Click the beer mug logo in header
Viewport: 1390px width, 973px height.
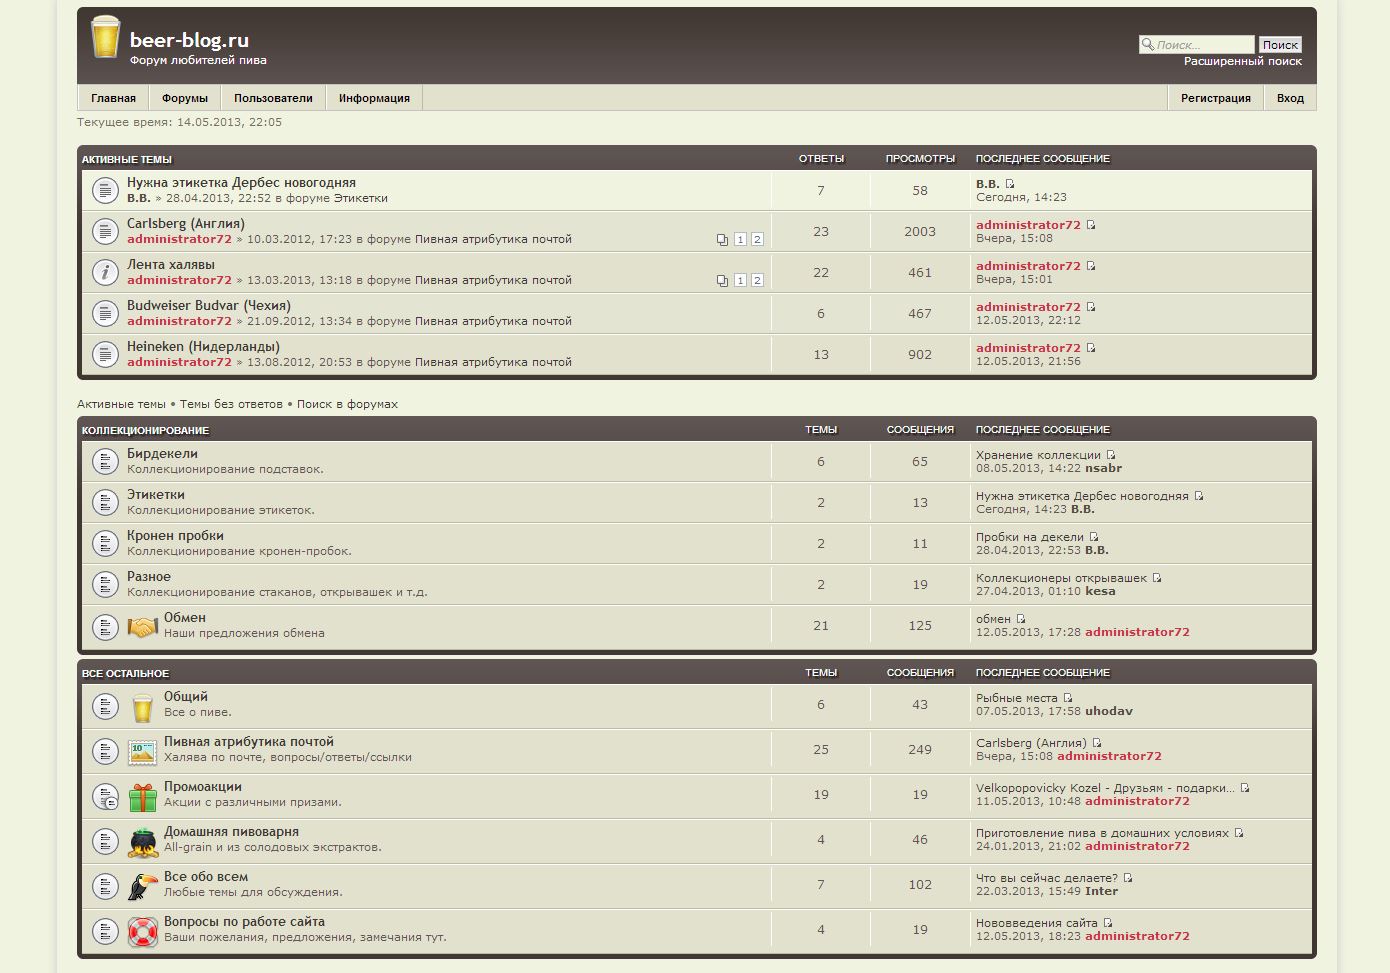click(x=104, y=37)
